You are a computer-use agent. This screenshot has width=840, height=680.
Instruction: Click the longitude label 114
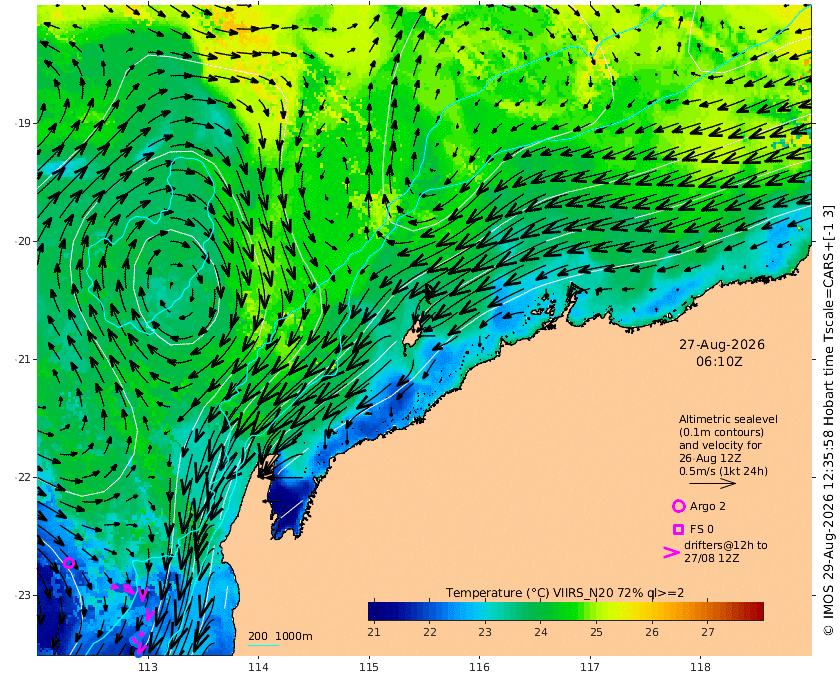click(x=258, y=667)
